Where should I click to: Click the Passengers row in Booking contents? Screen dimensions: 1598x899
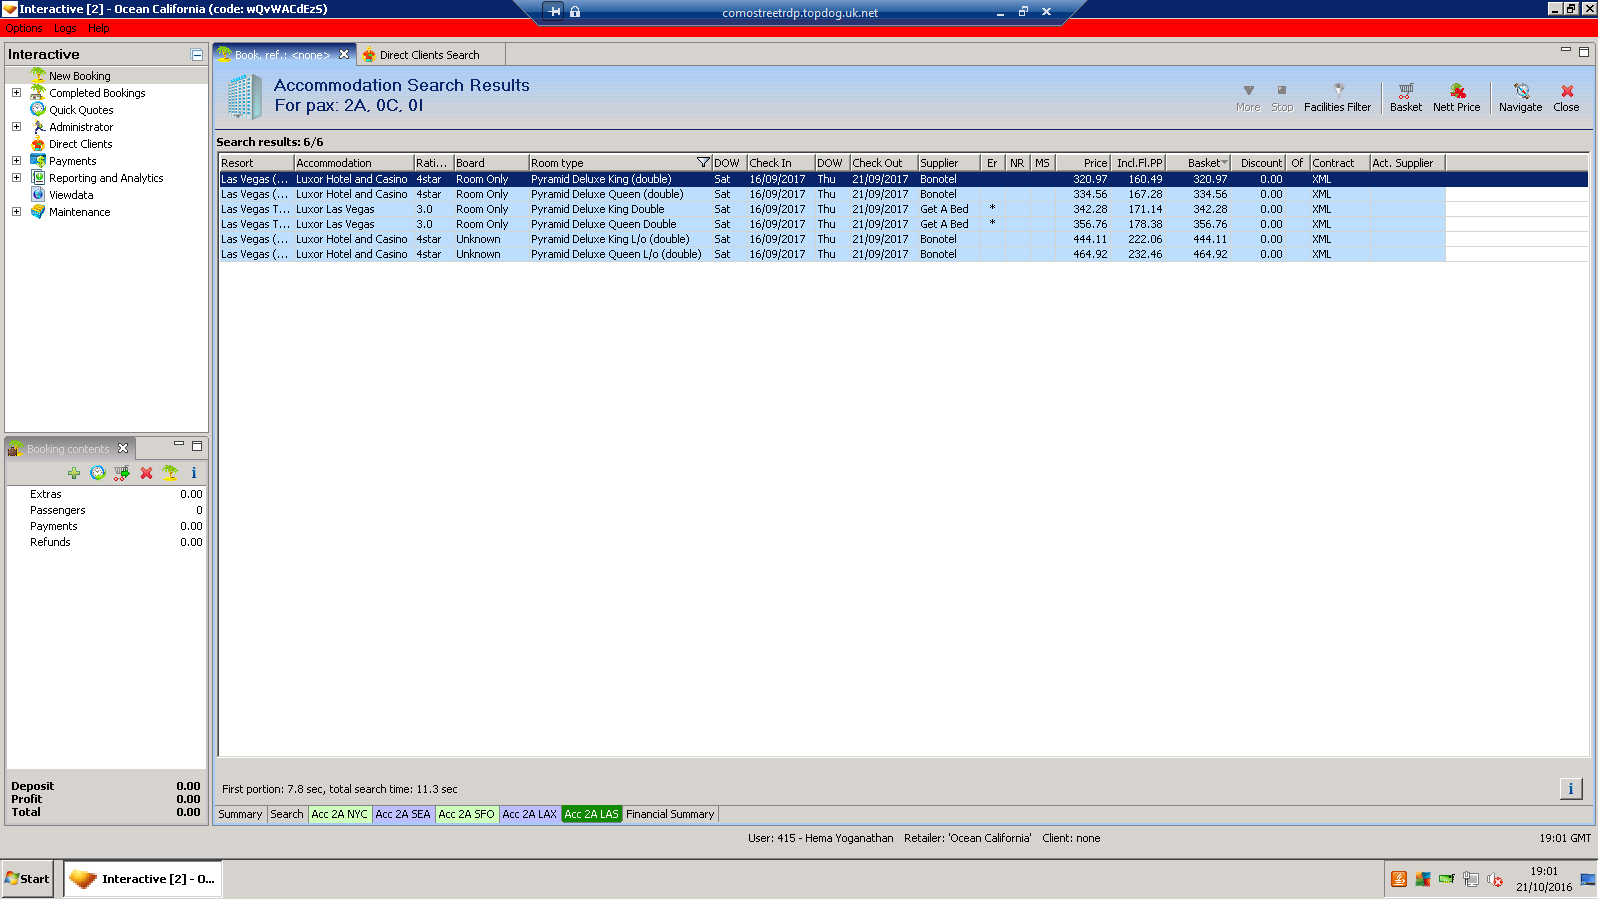[x=106, y=510]
